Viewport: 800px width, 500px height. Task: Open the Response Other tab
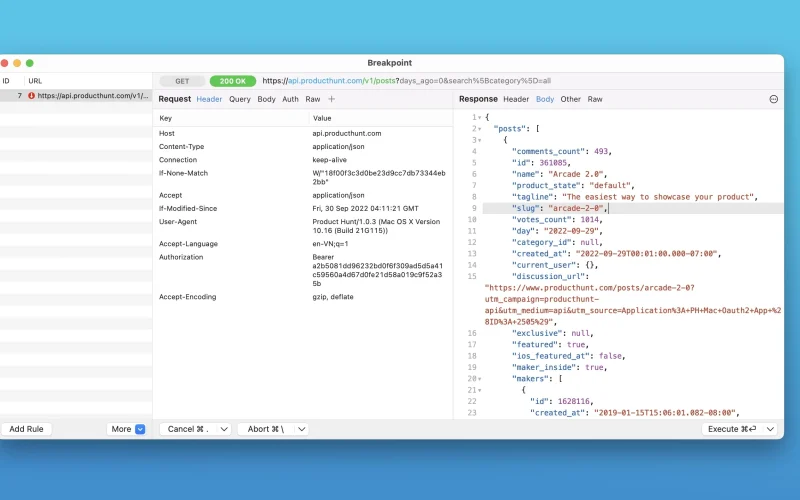pyautogui.click(x=570, y=99)
